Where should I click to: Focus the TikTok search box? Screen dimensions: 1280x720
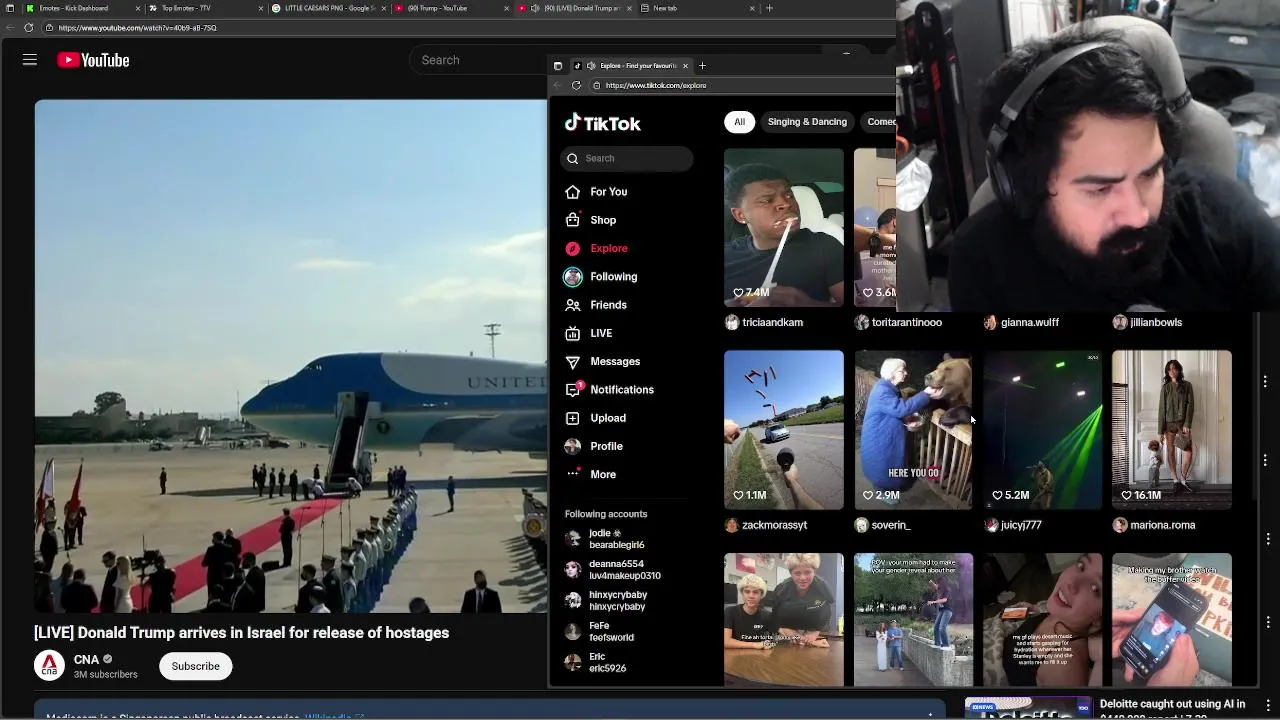click(627, 158)
